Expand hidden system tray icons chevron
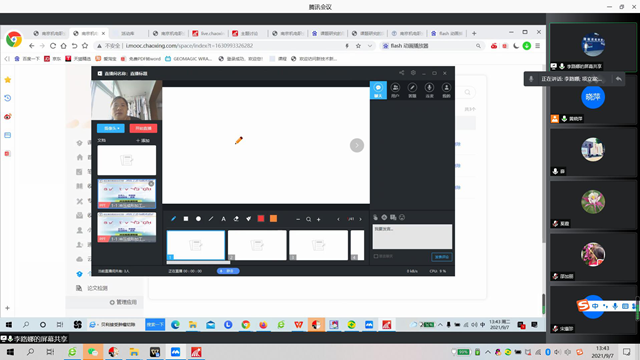 pos(488,352)
